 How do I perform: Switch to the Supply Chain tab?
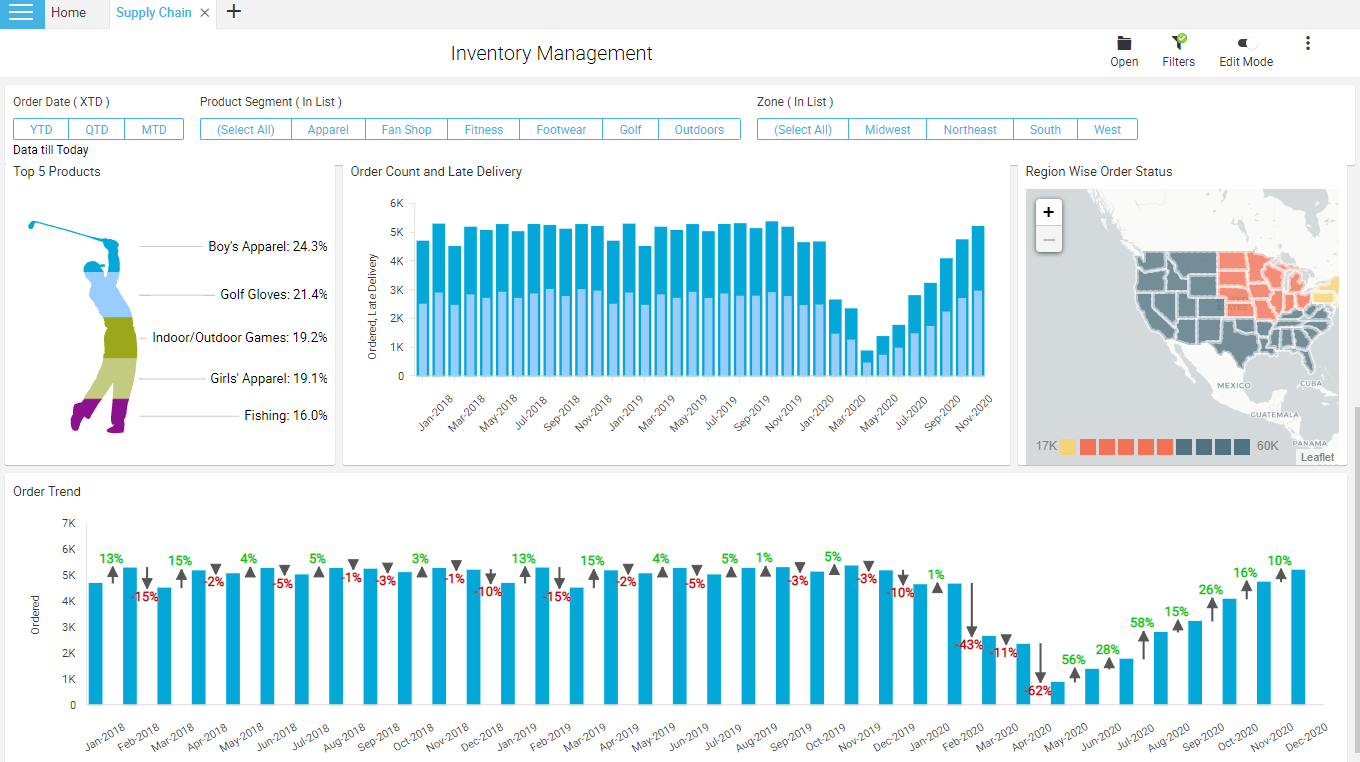click(x=153, y=13)
